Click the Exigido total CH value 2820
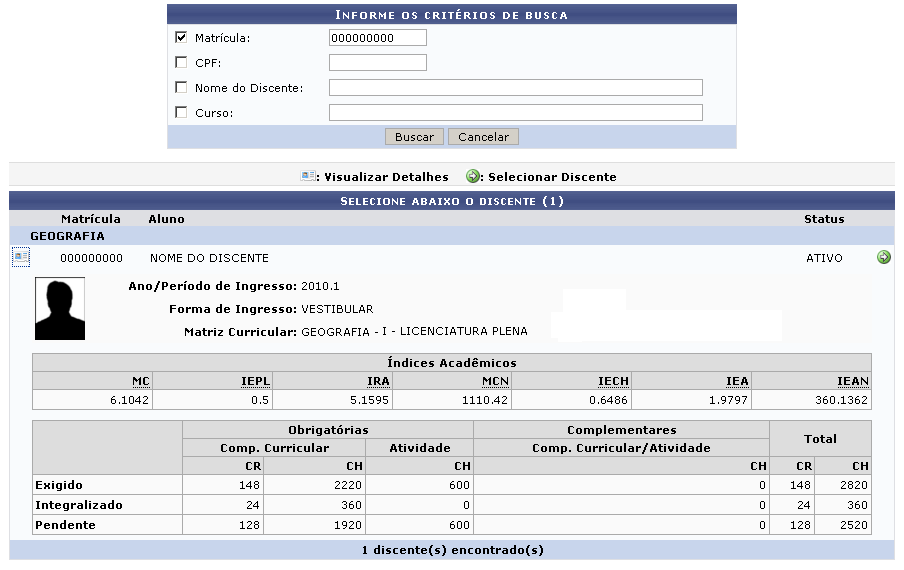This screenshot has height=570, width=904. pyautogui.click(x=854, y=485)
